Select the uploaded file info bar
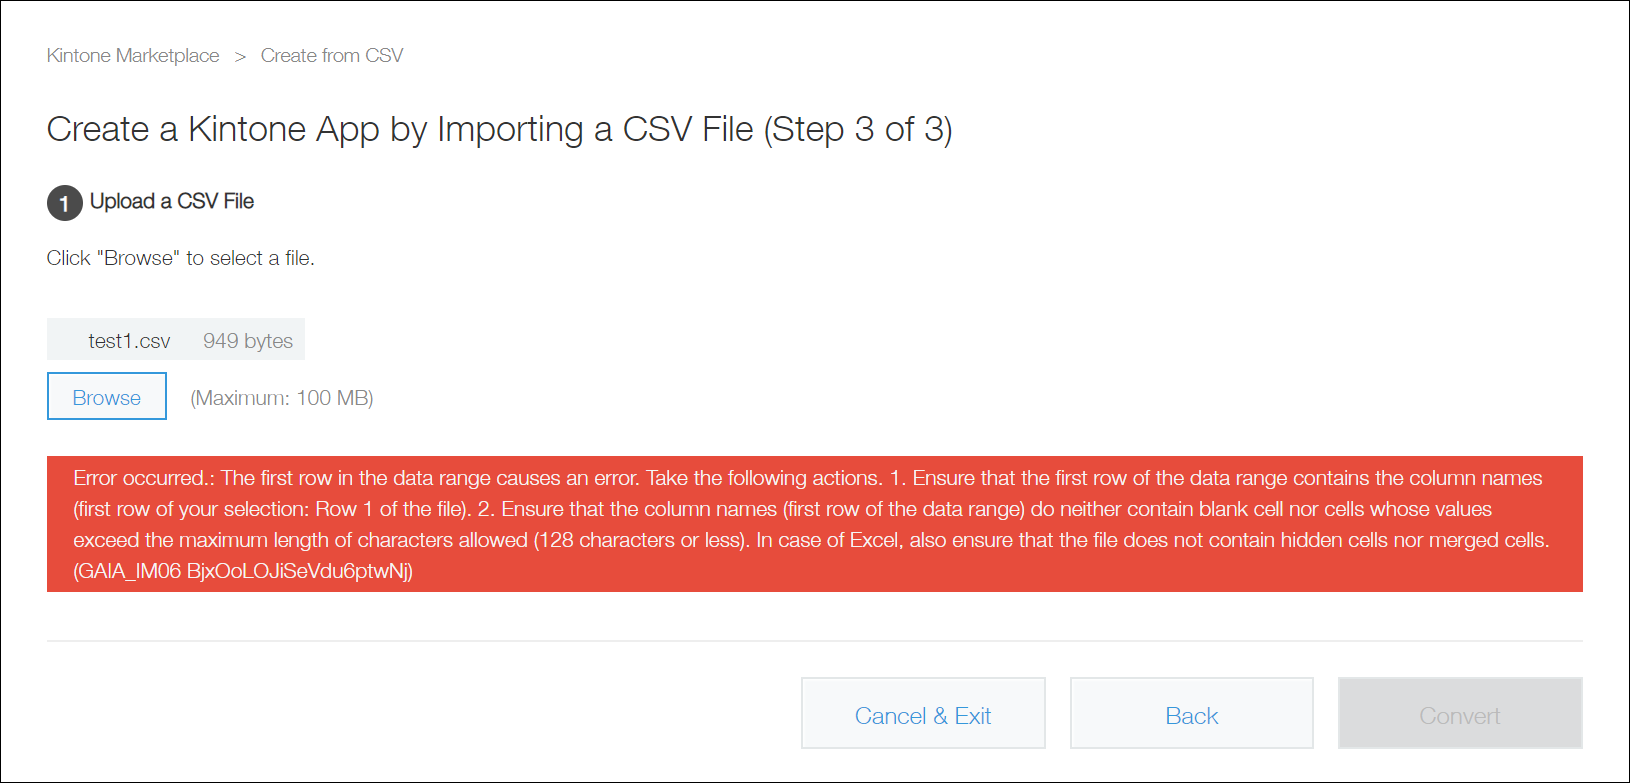The image size is (1630, 783). [x=176, y=339]
